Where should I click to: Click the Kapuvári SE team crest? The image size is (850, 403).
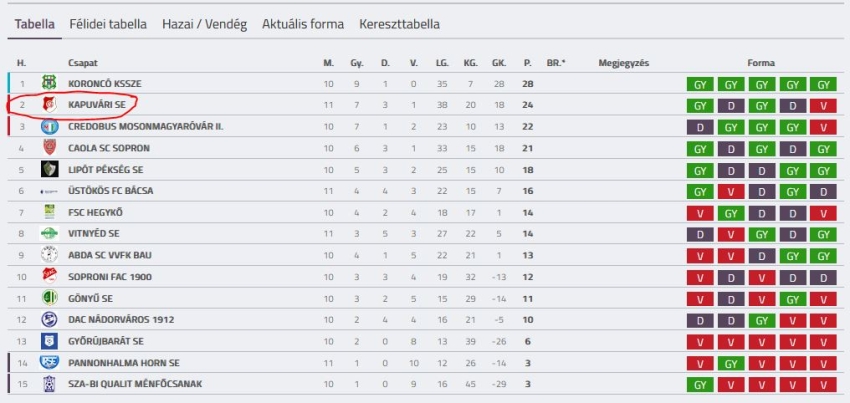[x=50, y=105]
